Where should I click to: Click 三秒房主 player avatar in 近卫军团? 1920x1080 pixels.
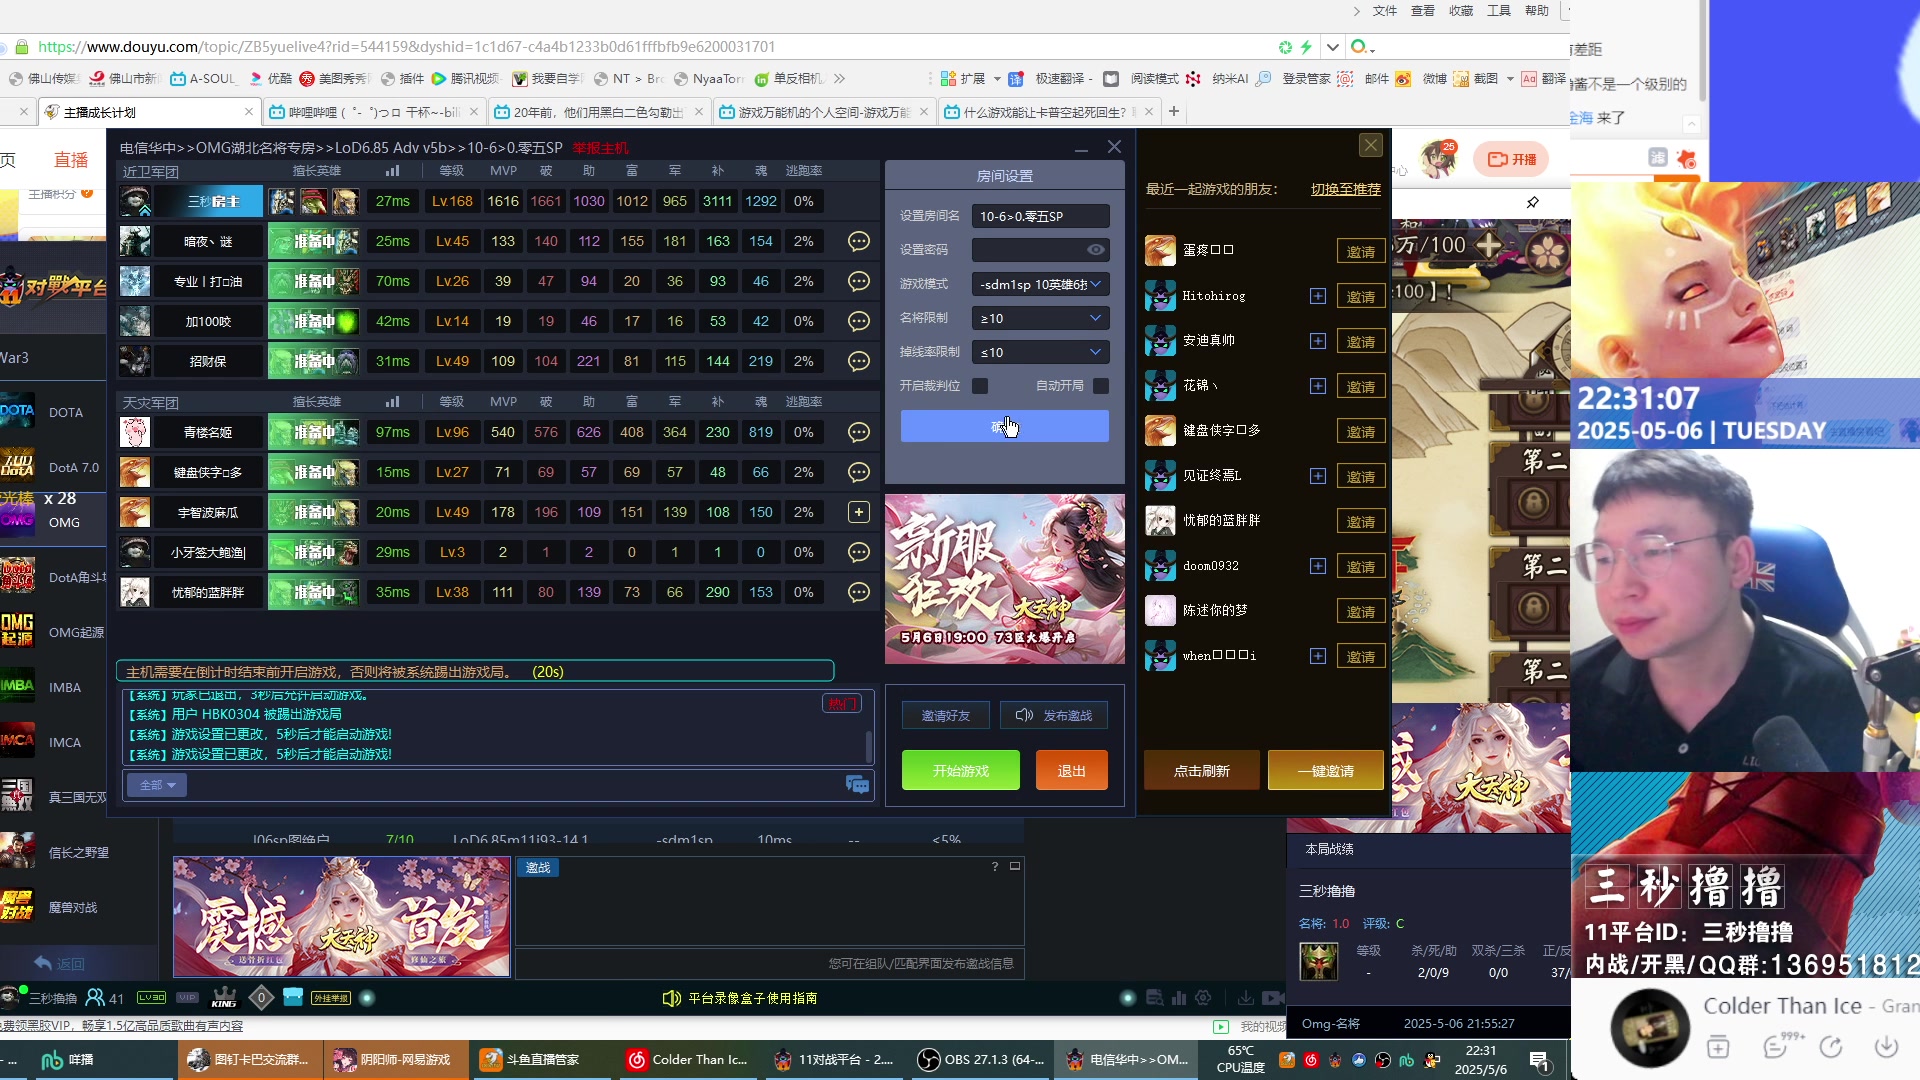coord(135,201)
